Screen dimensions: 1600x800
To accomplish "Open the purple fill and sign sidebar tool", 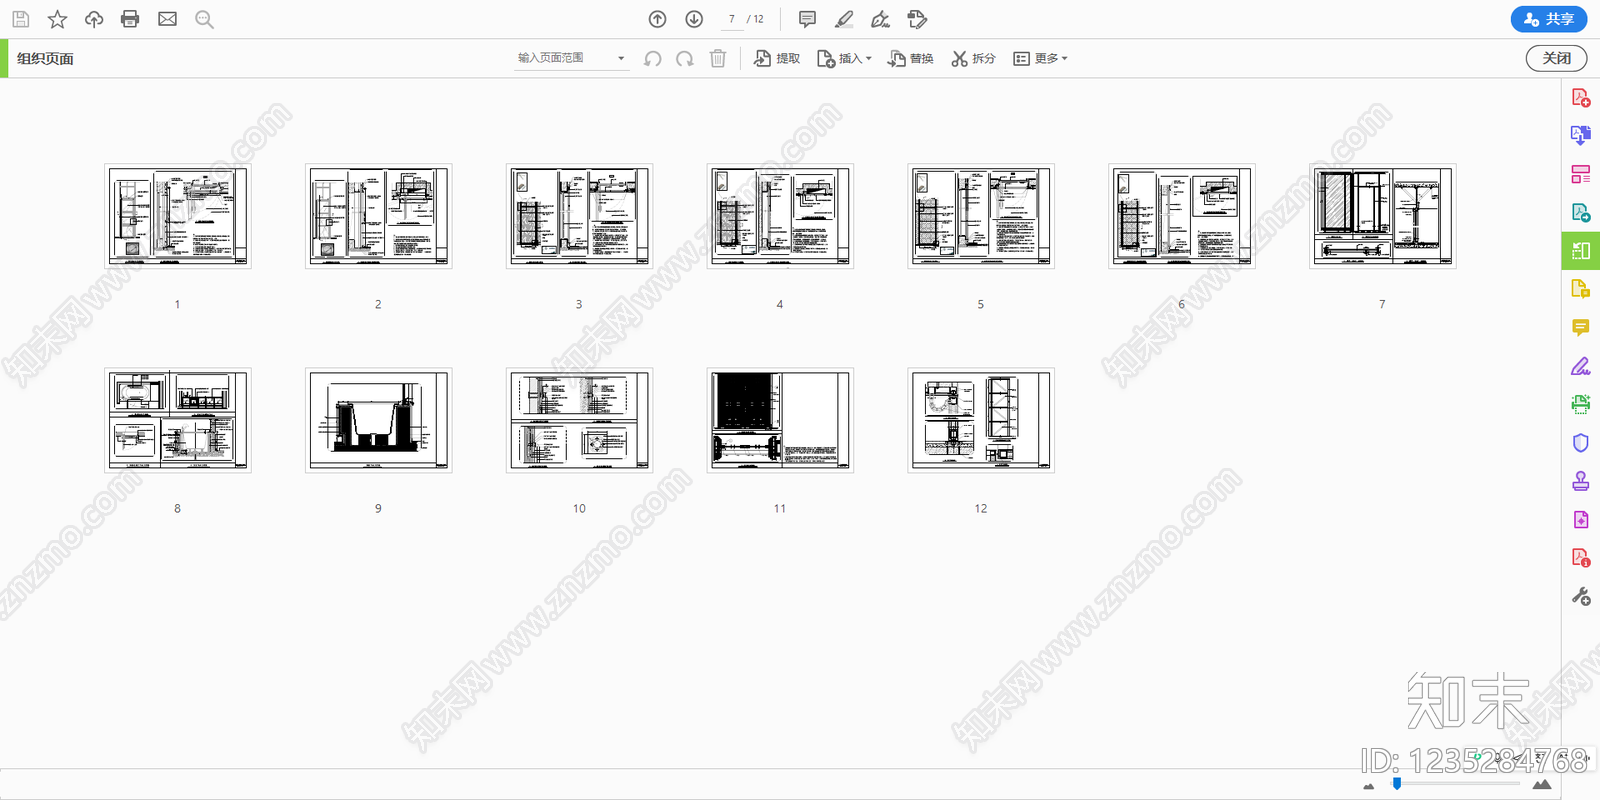I will tap(1581, 366).
